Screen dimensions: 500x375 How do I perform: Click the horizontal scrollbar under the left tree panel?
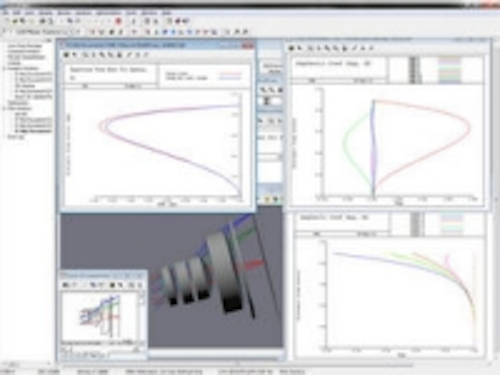27,363
